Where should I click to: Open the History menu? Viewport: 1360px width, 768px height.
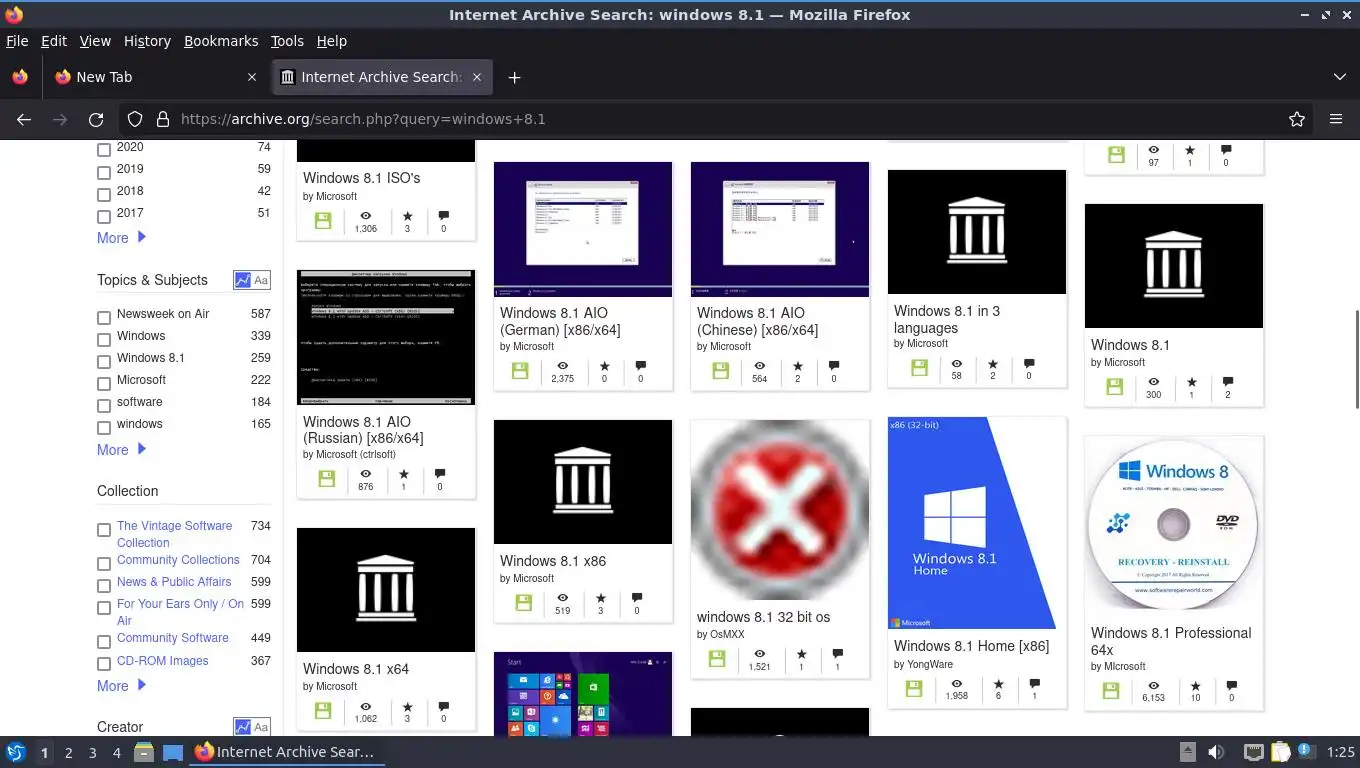click(x=147, y=41)
